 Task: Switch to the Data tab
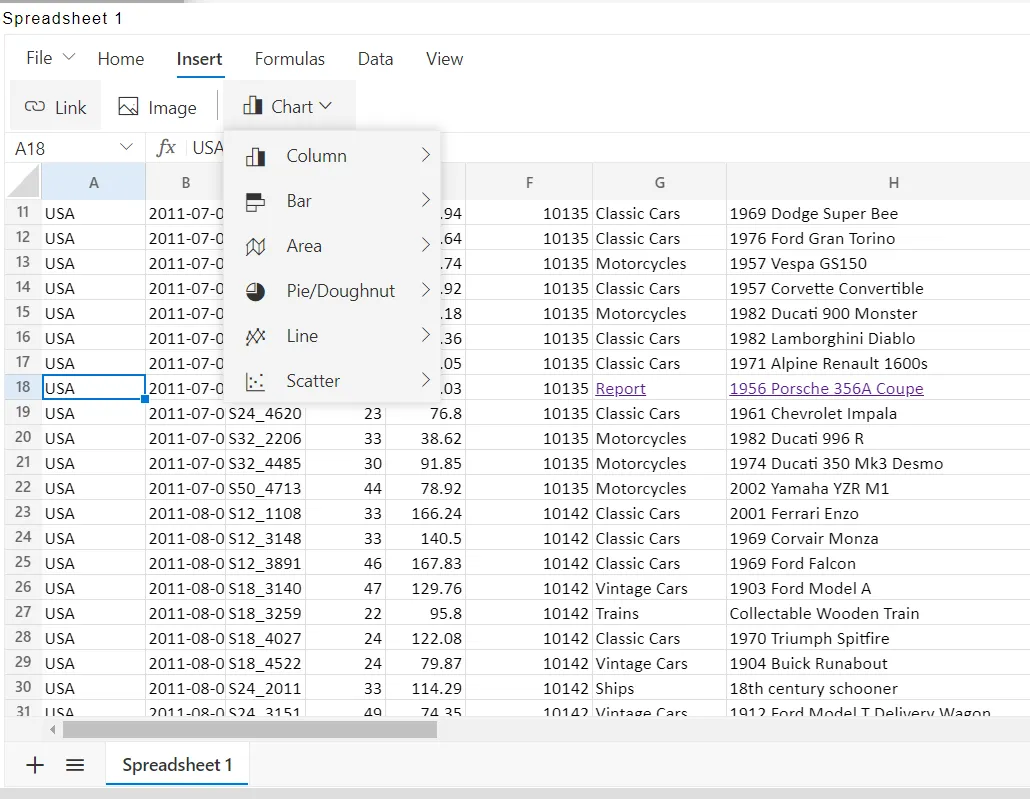(375, 59)
